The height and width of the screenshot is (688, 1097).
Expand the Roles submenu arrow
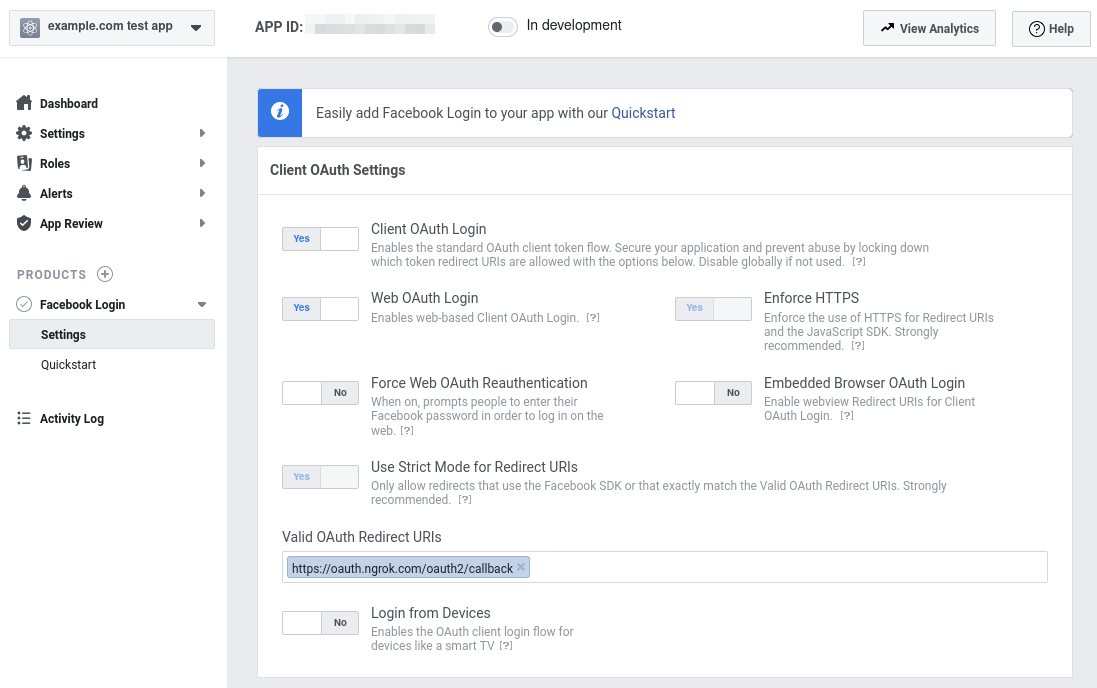(202, 163)
